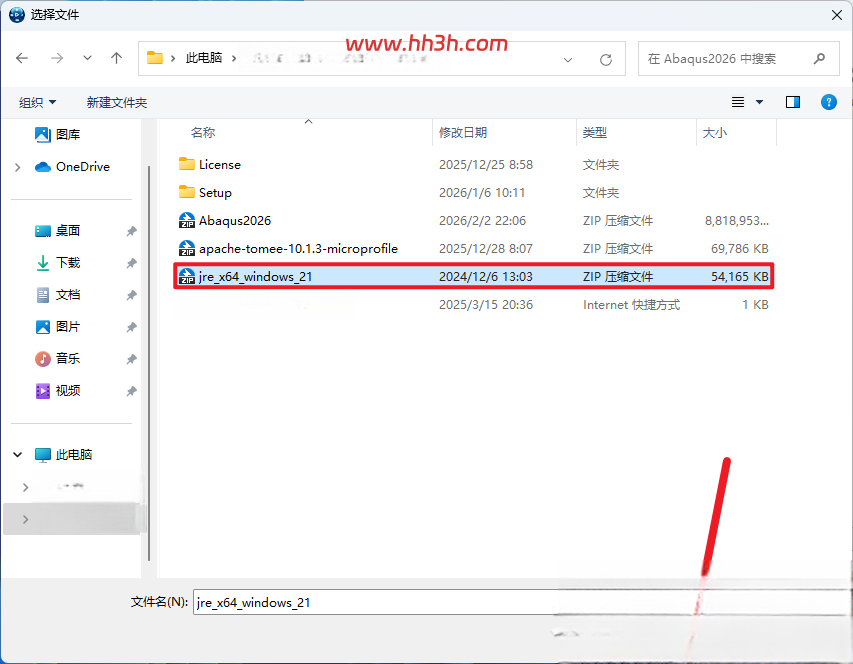853x664 pixels.
Task: Expand the address bar history dropdown
Action: [568, 59]
